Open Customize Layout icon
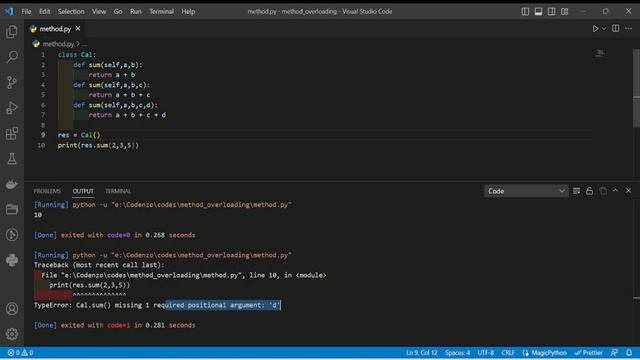 564,11
